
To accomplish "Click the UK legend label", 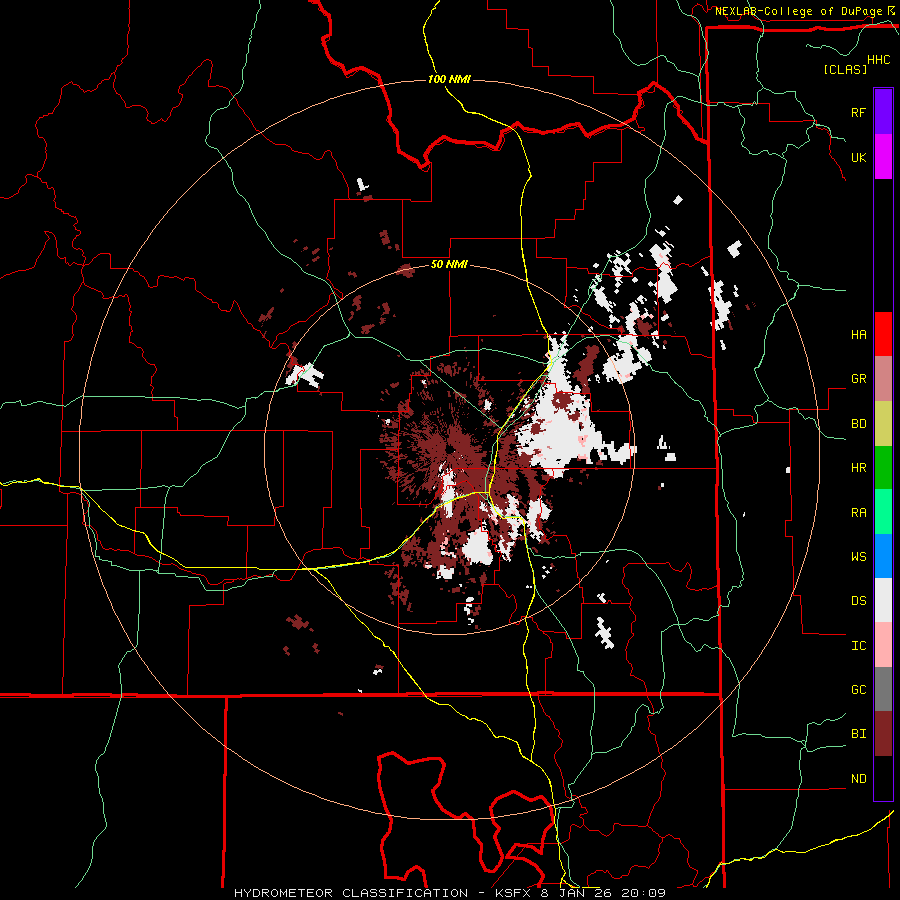I will (x=858, y=157).
